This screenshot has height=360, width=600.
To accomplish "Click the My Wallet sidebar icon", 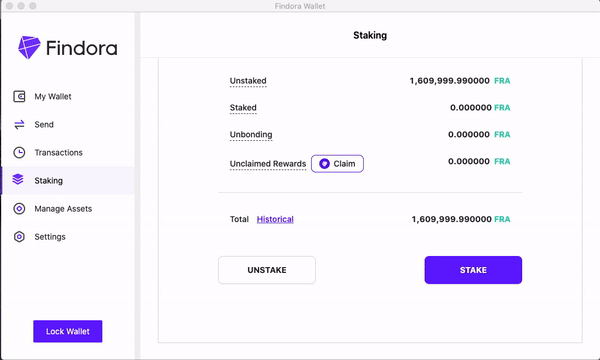I will (19, 96).
